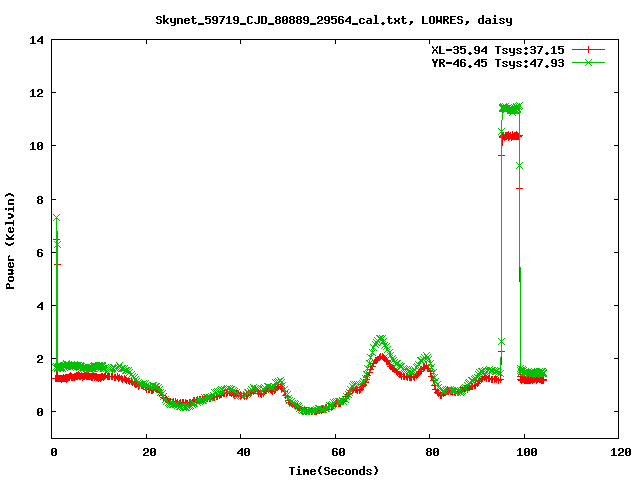Click the x-axis tick label 80
The width and height of the screenshot is (640, 480).
(433, 452)
